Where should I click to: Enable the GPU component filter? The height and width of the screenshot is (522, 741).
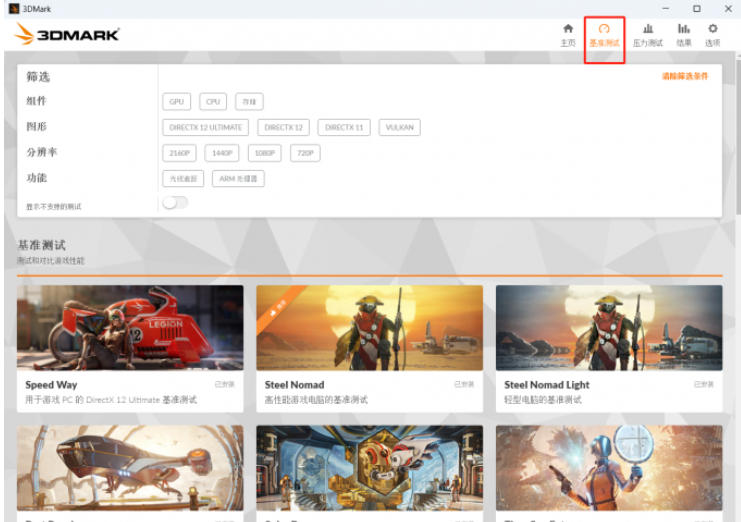(x=176, y=101)
